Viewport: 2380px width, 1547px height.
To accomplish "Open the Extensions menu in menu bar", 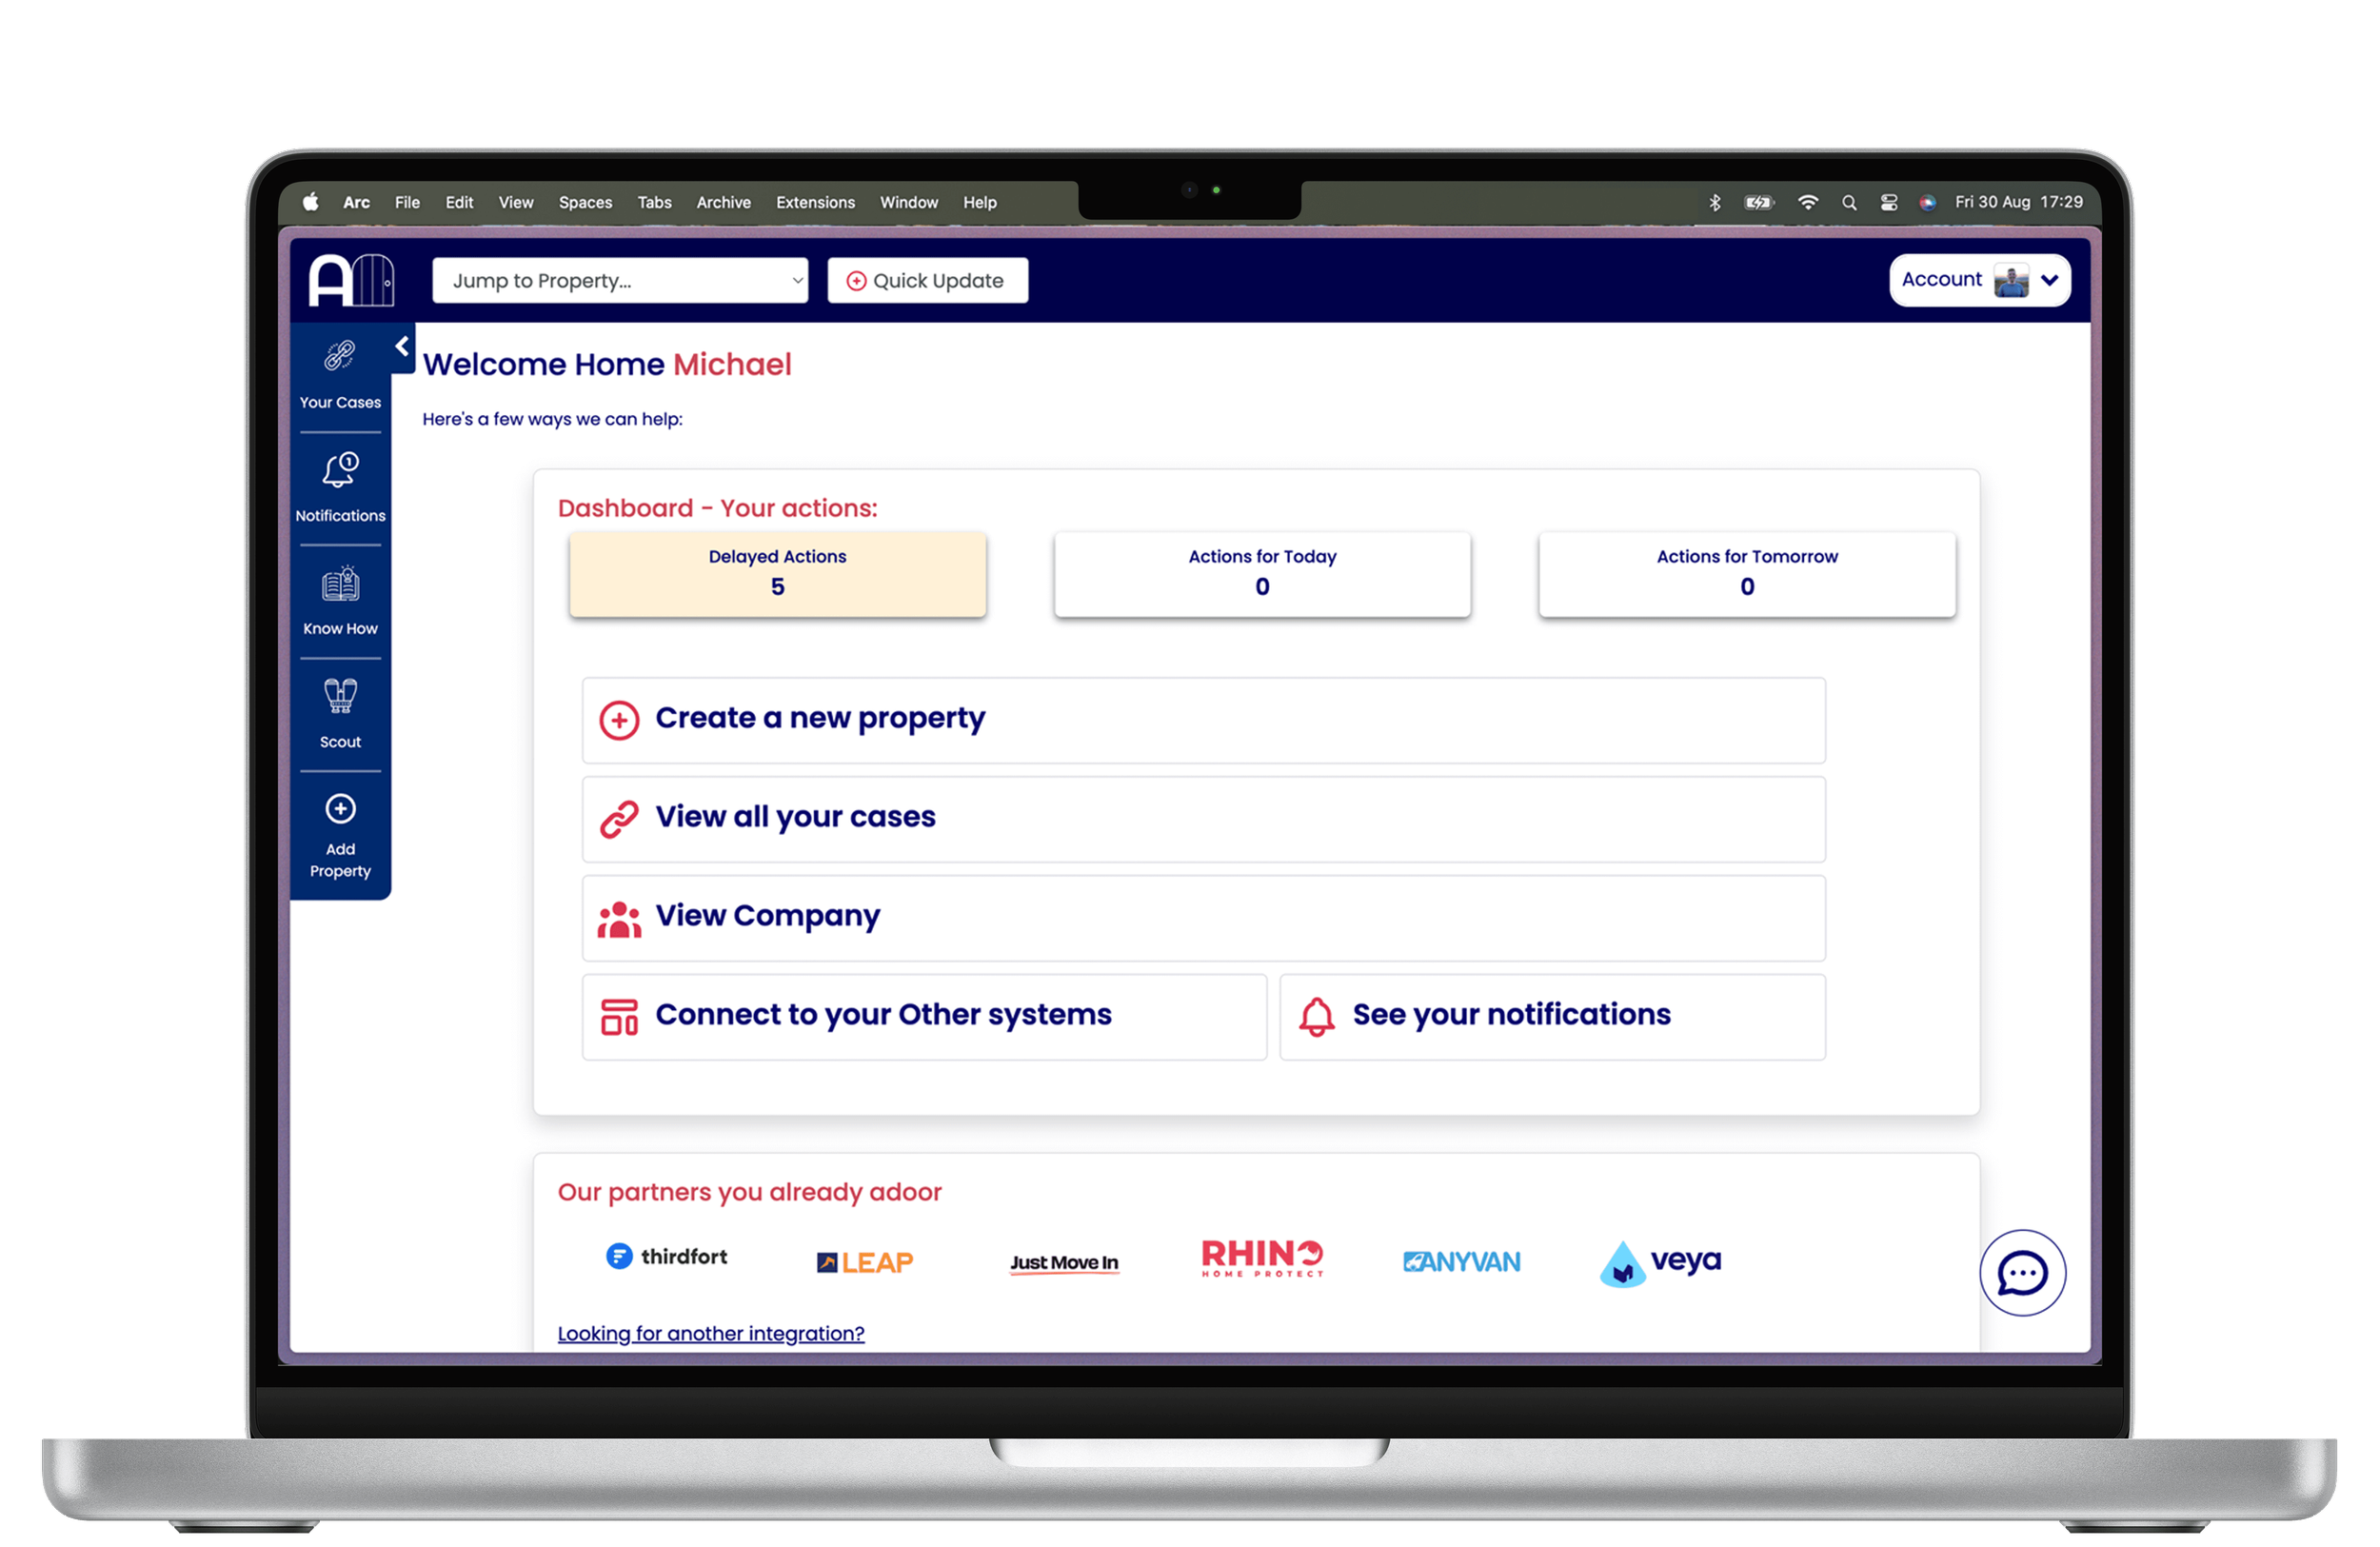I will click(x=815, y=202).
